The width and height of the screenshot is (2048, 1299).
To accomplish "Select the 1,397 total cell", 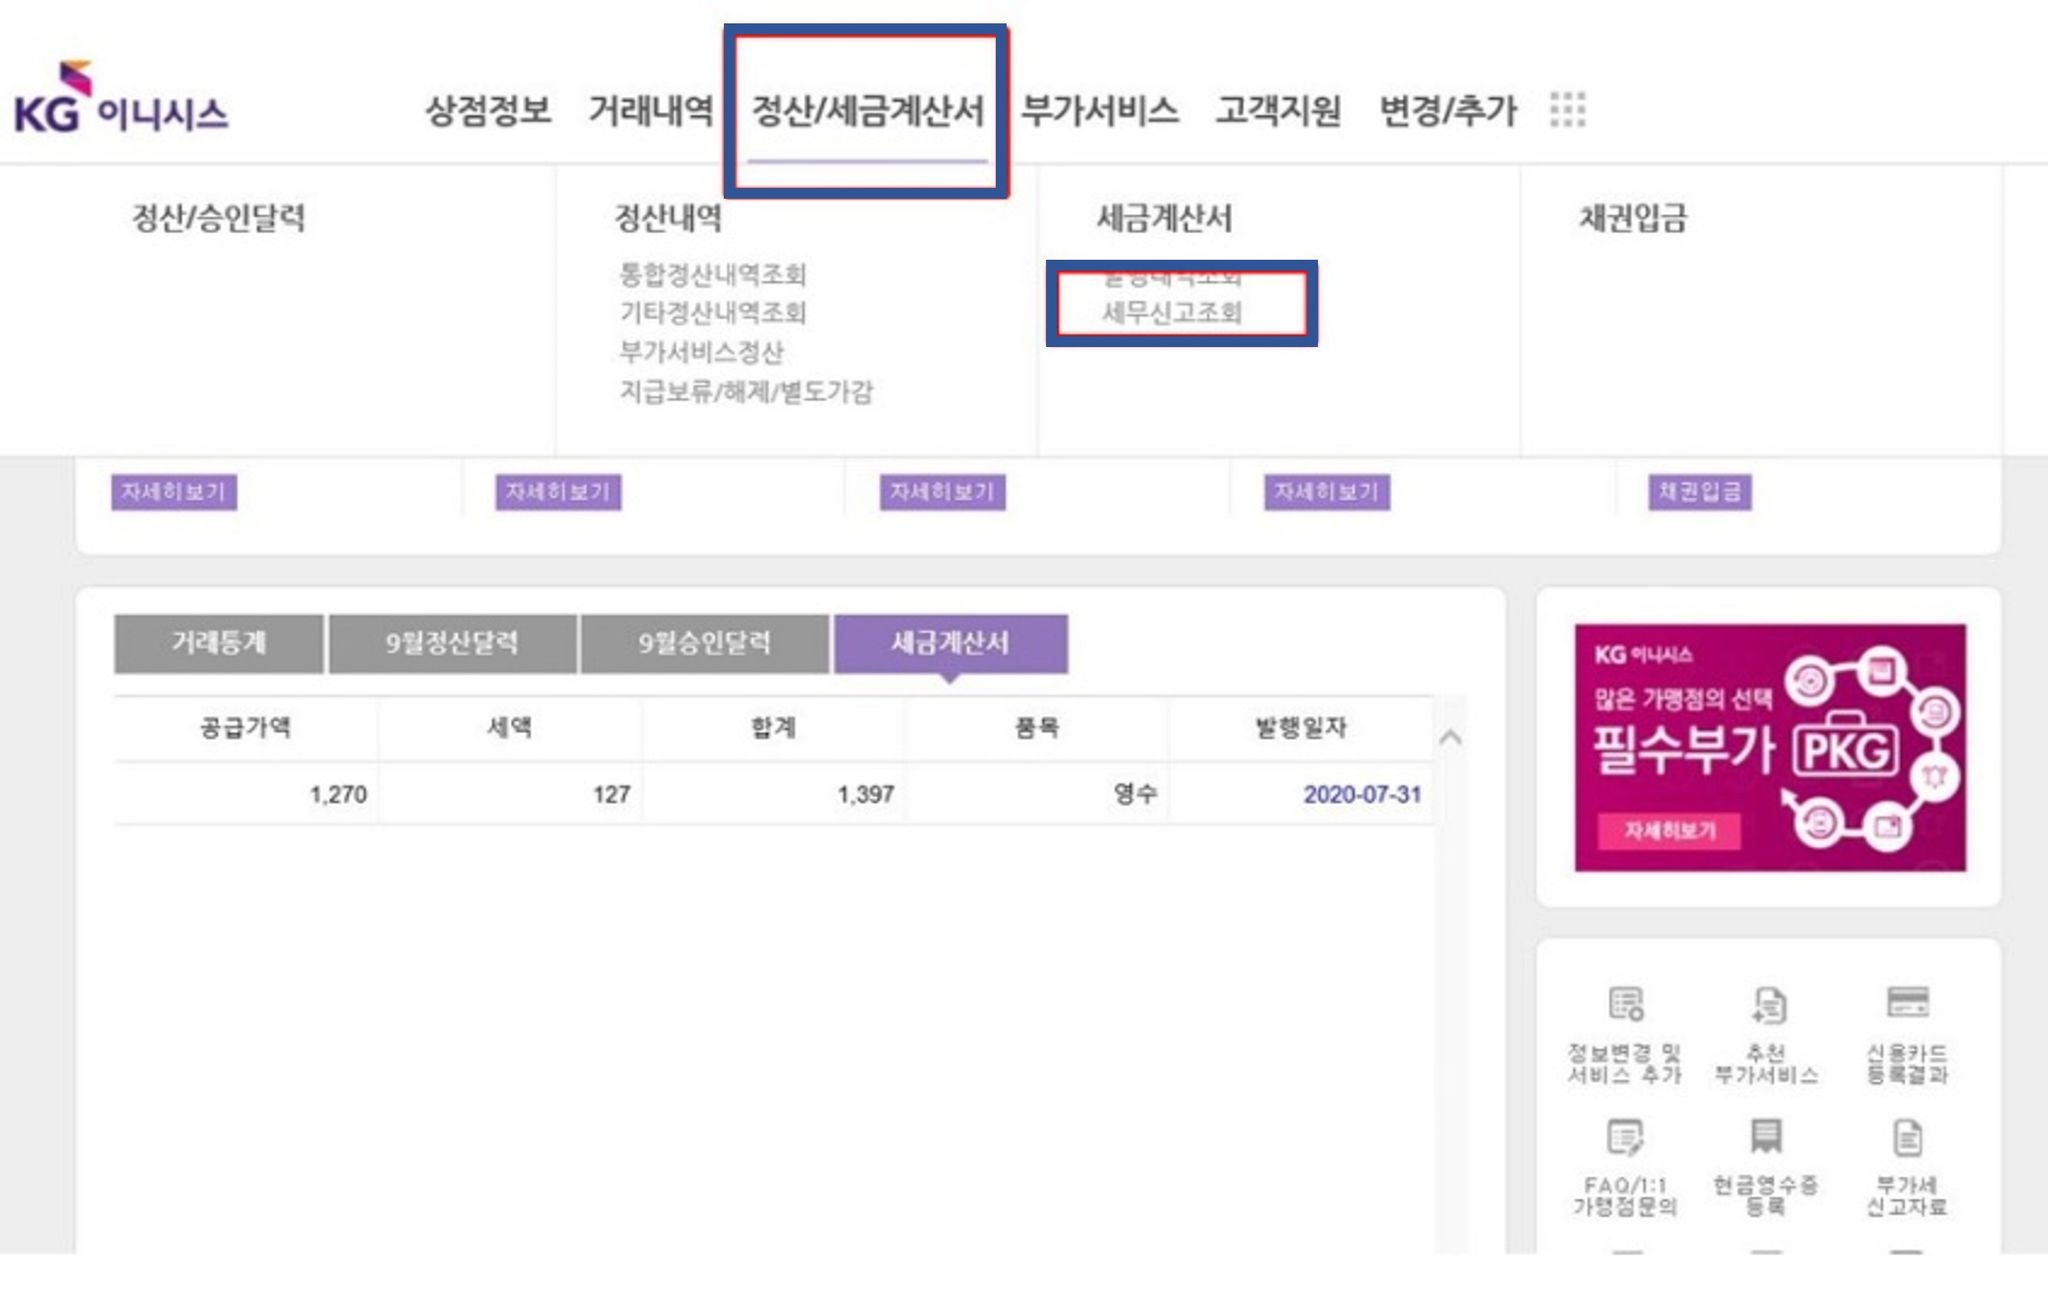I will coord(773,794).
